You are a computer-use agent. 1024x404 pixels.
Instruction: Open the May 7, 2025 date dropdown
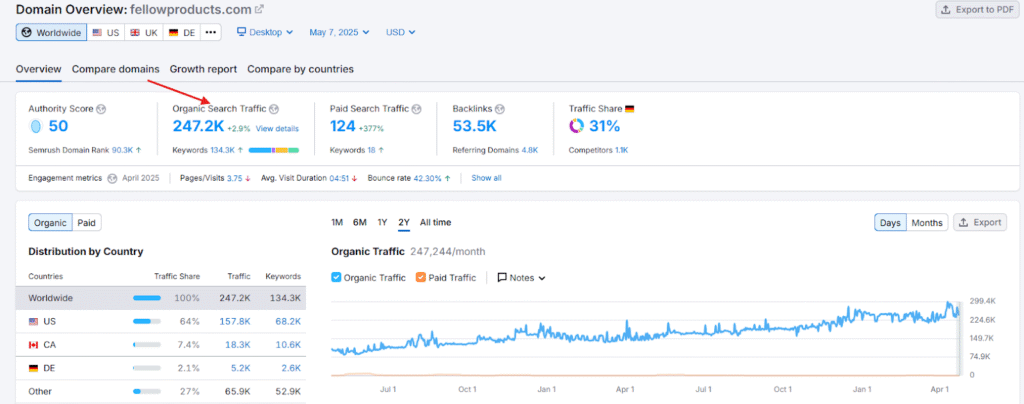[340, 32]
